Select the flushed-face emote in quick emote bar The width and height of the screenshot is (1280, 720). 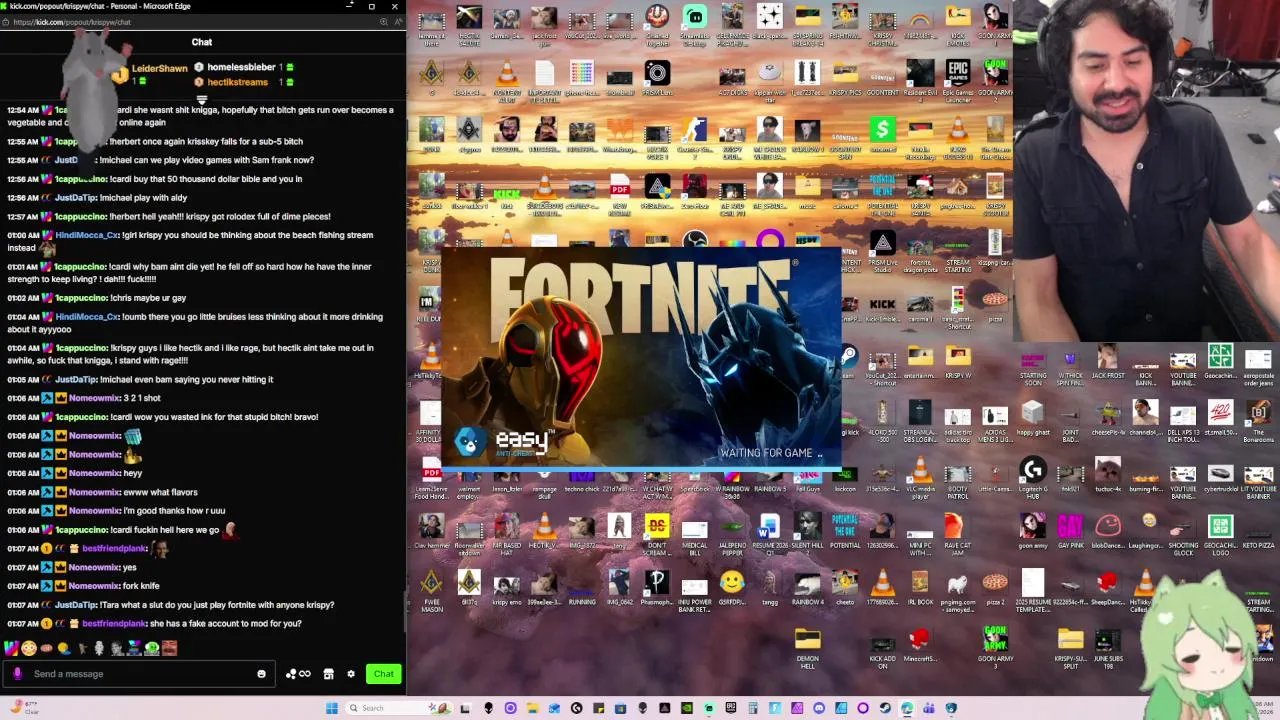click(29, 649)
